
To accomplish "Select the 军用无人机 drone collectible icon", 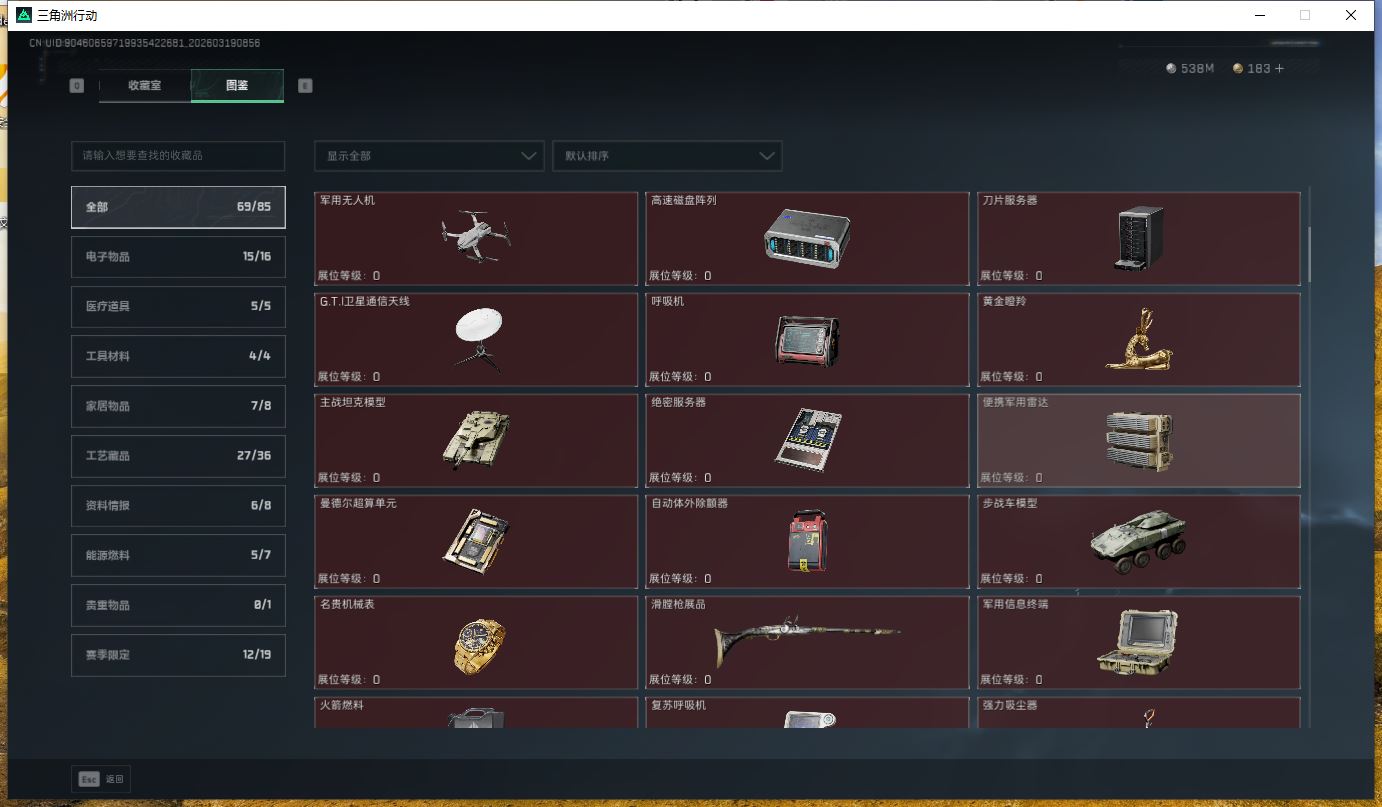I will [x=476, y=236].
